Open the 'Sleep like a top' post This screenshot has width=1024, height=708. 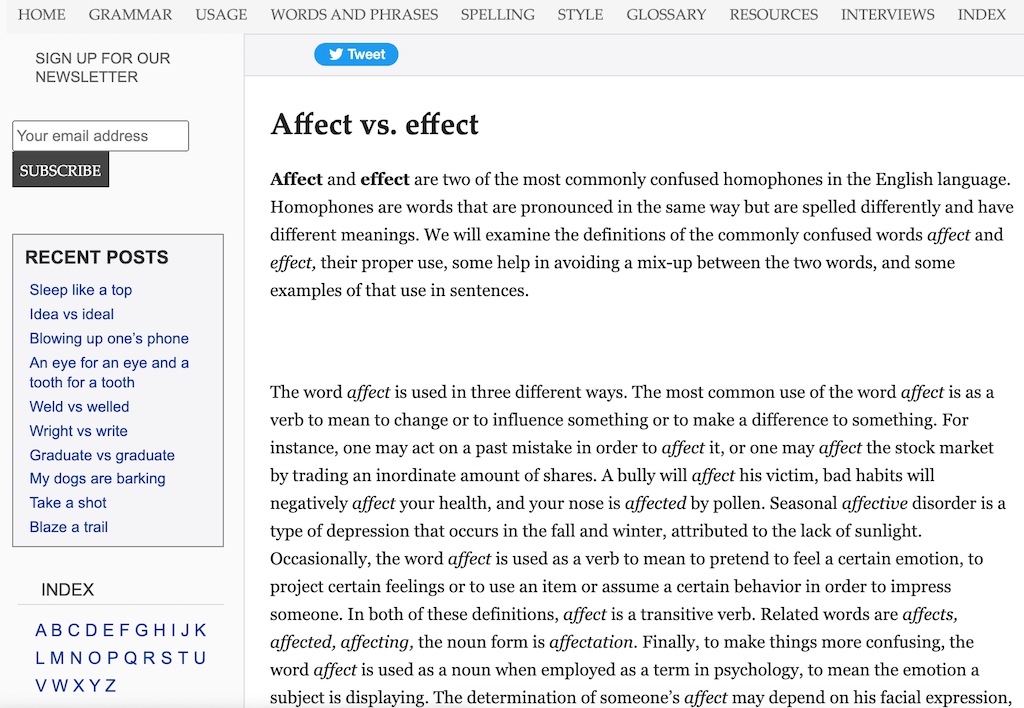click(81, 290)
